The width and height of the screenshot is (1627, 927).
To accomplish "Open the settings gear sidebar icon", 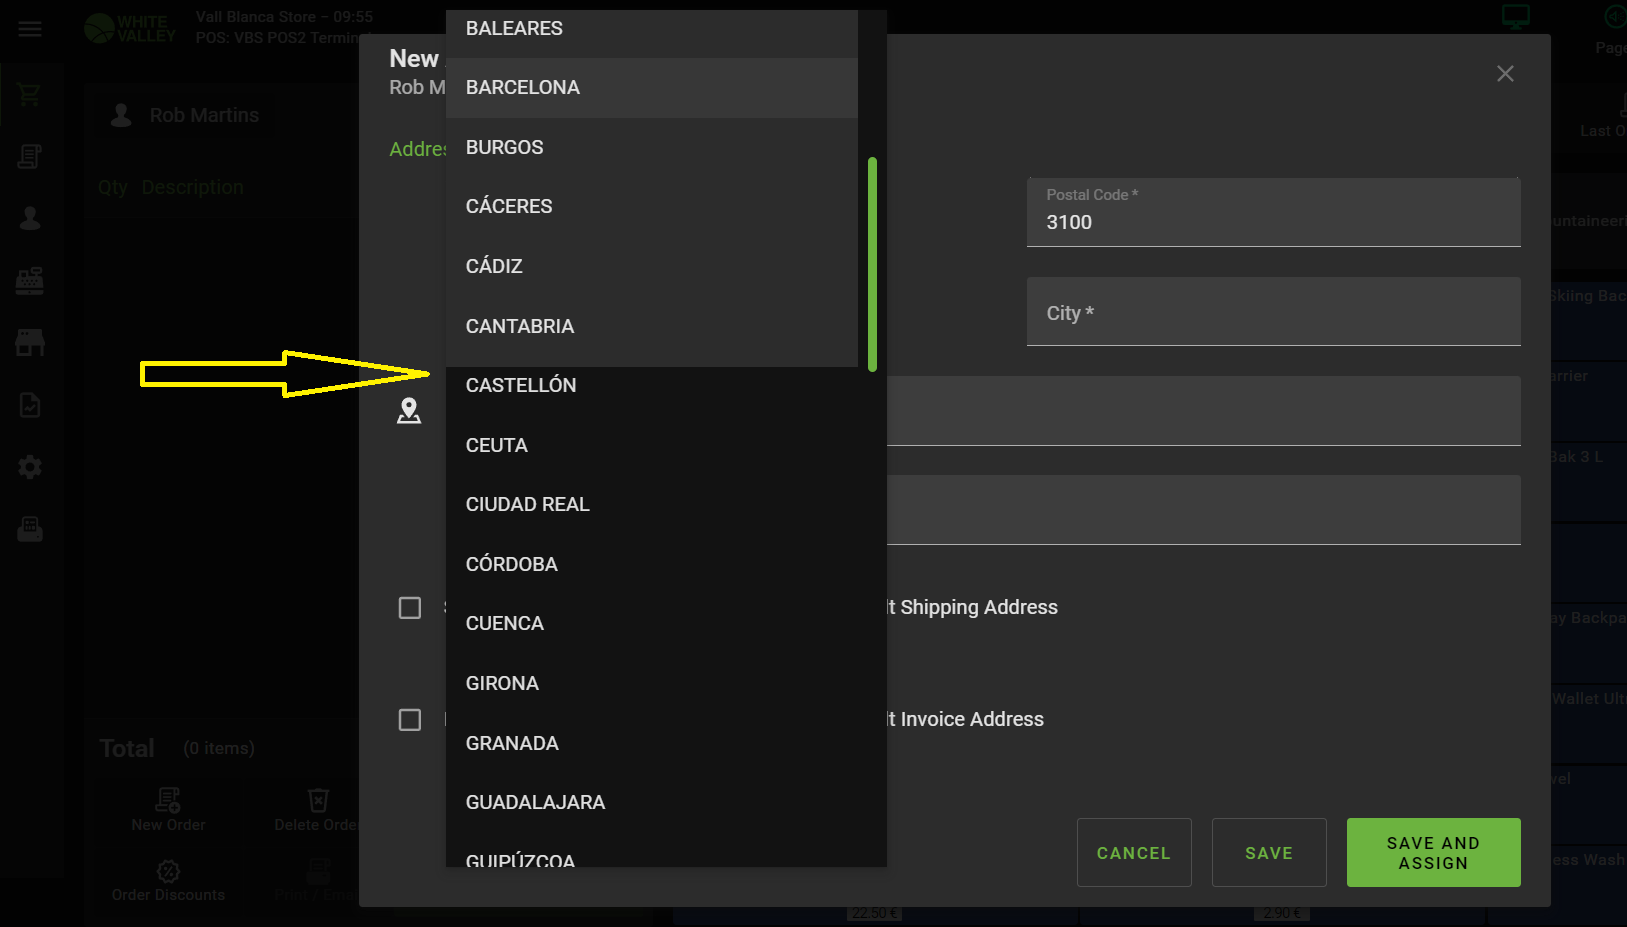I will pos(30,467).
